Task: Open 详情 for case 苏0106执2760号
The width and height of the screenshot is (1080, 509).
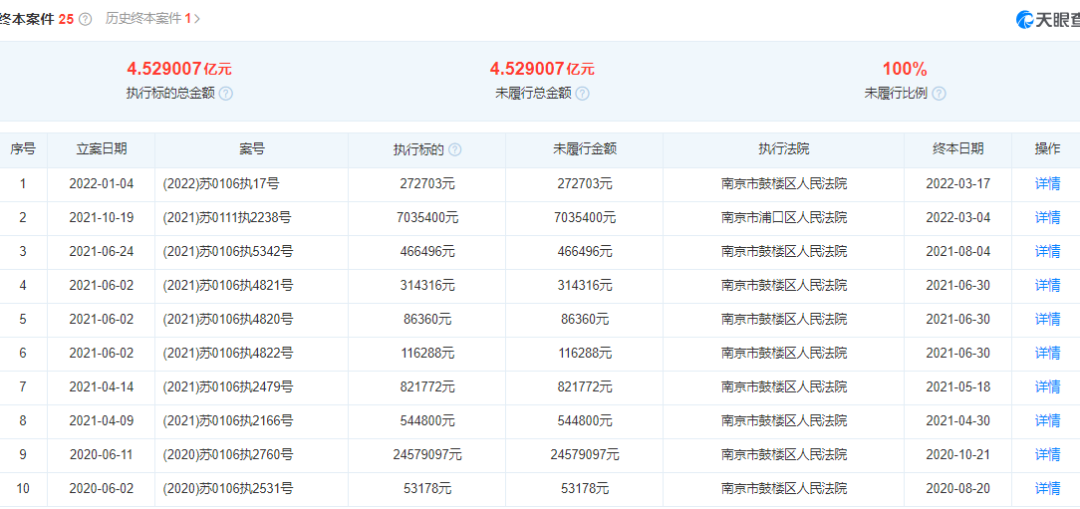Action: (1047, 455)
